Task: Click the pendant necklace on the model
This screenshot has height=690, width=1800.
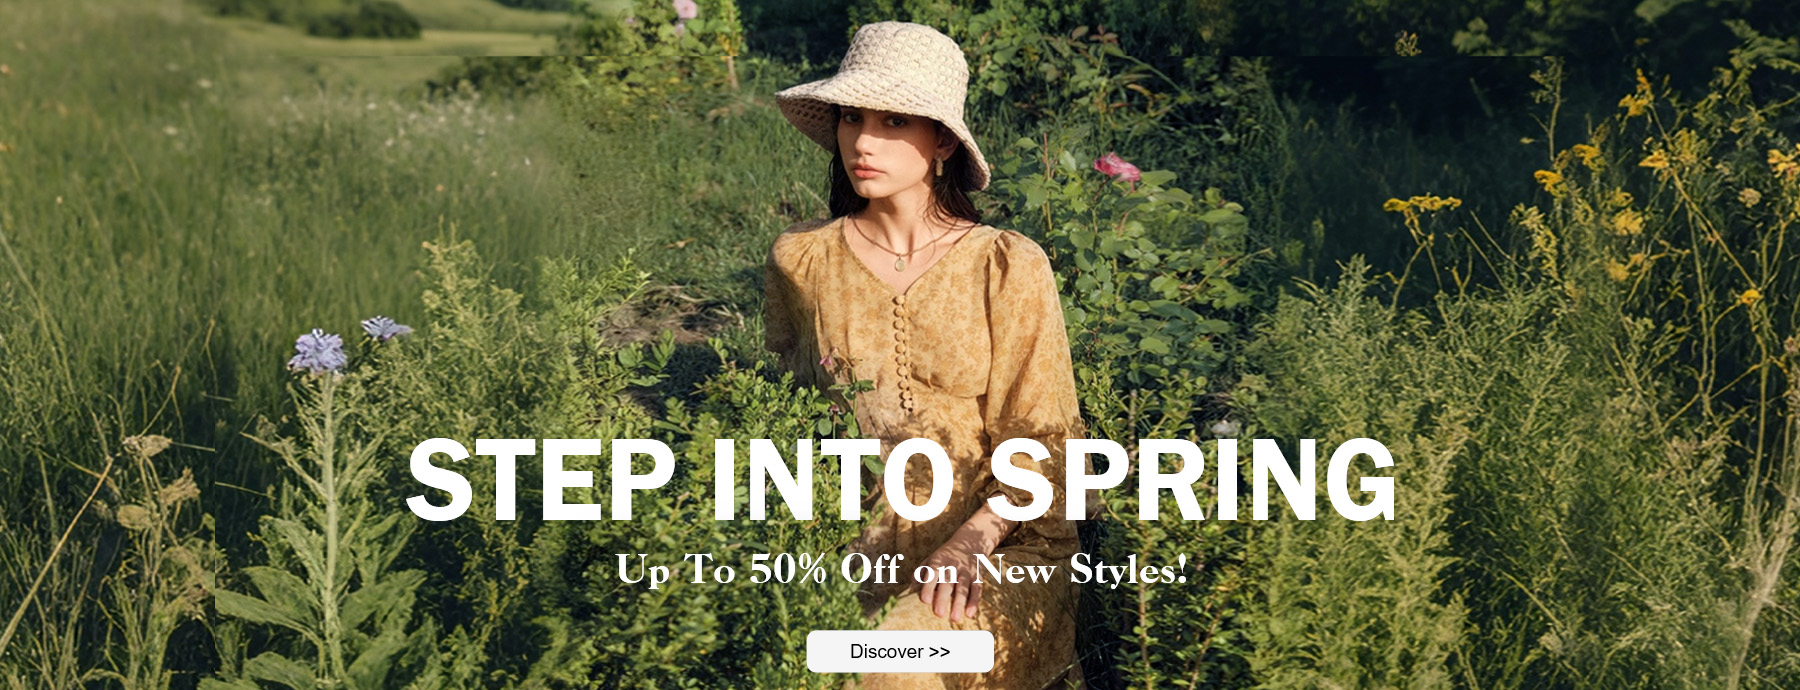Action: 901,262
